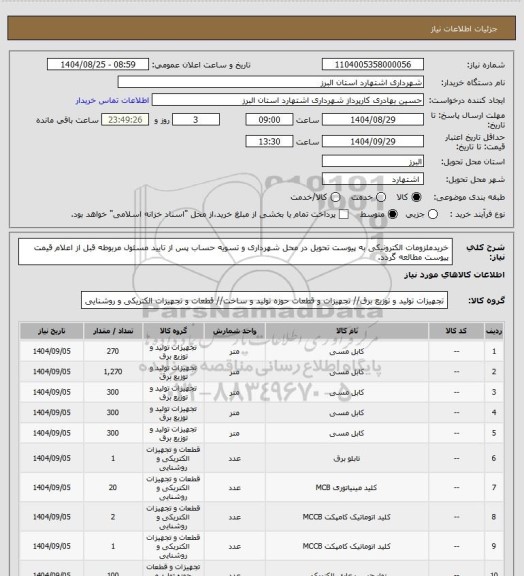Screen dimensions: 524x576
Task: Tick the Islamic treasury bonds payment checkbox
Action: click(344, 214)
